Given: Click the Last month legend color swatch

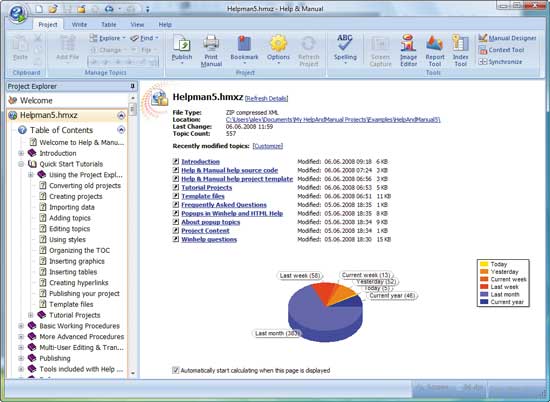Looking at the screenshot, I should click(484, 294).
